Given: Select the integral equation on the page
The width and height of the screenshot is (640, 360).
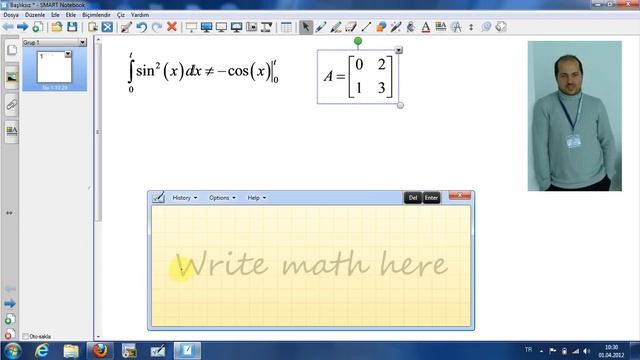Looking at the screenshot, I should (203, 73).
